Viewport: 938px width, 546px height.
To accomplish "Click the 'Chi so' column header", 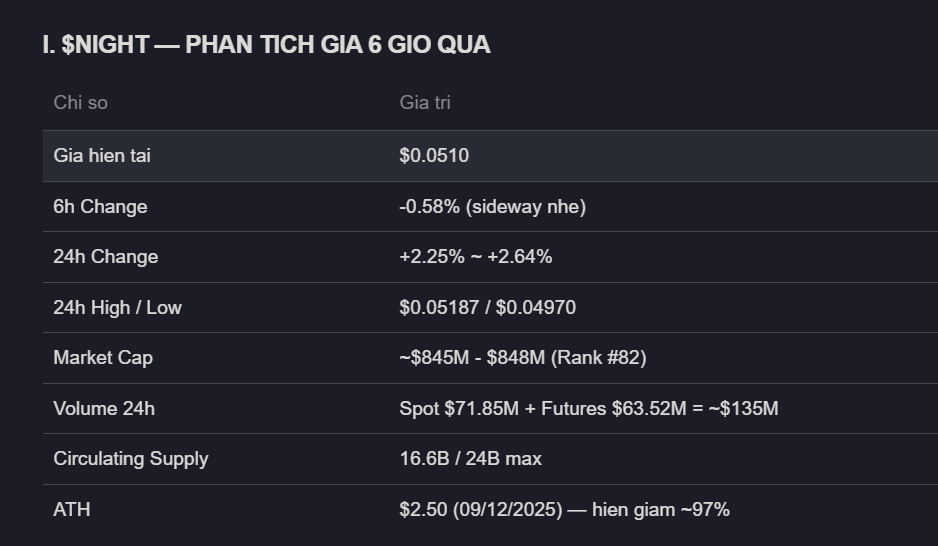I will click(x=80, y=103).
